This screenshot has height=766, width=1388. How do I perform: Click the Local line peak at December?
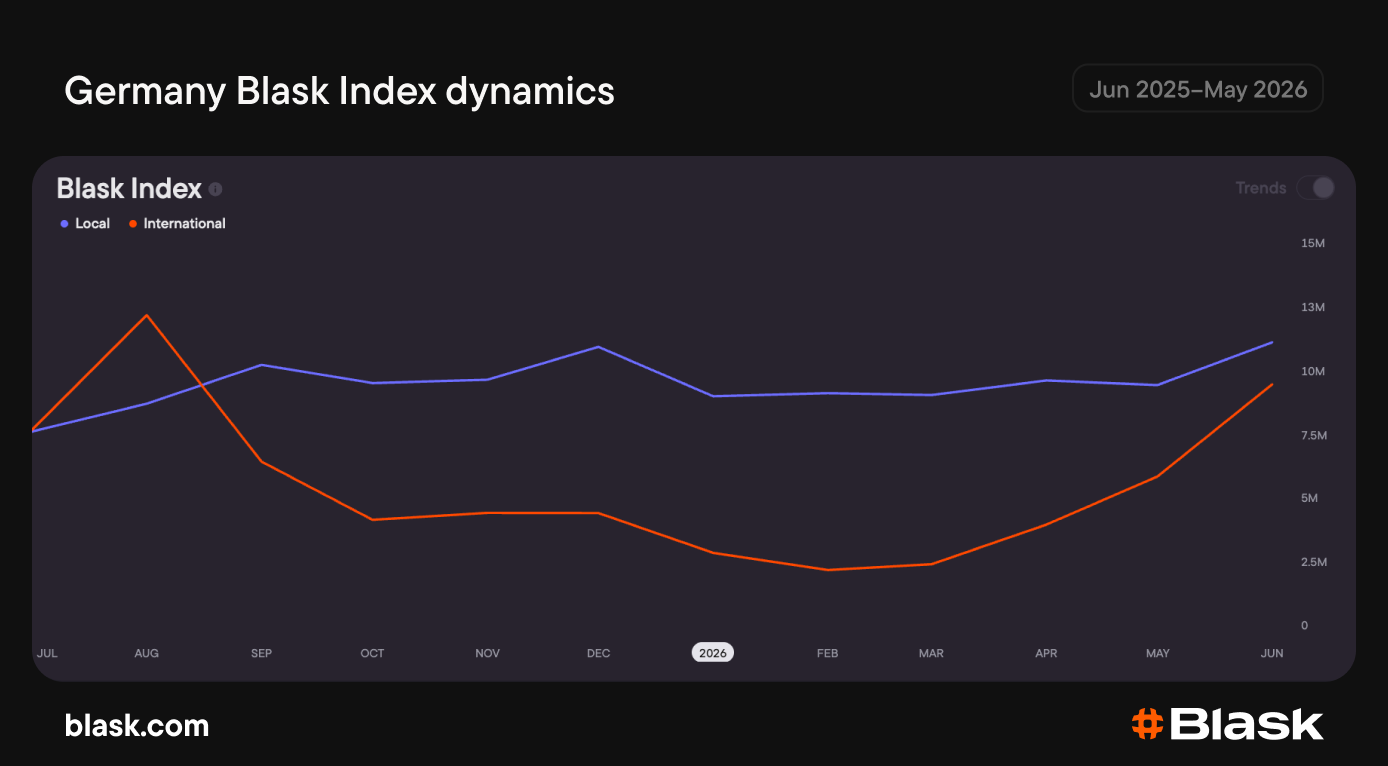[x=598, y=347]
